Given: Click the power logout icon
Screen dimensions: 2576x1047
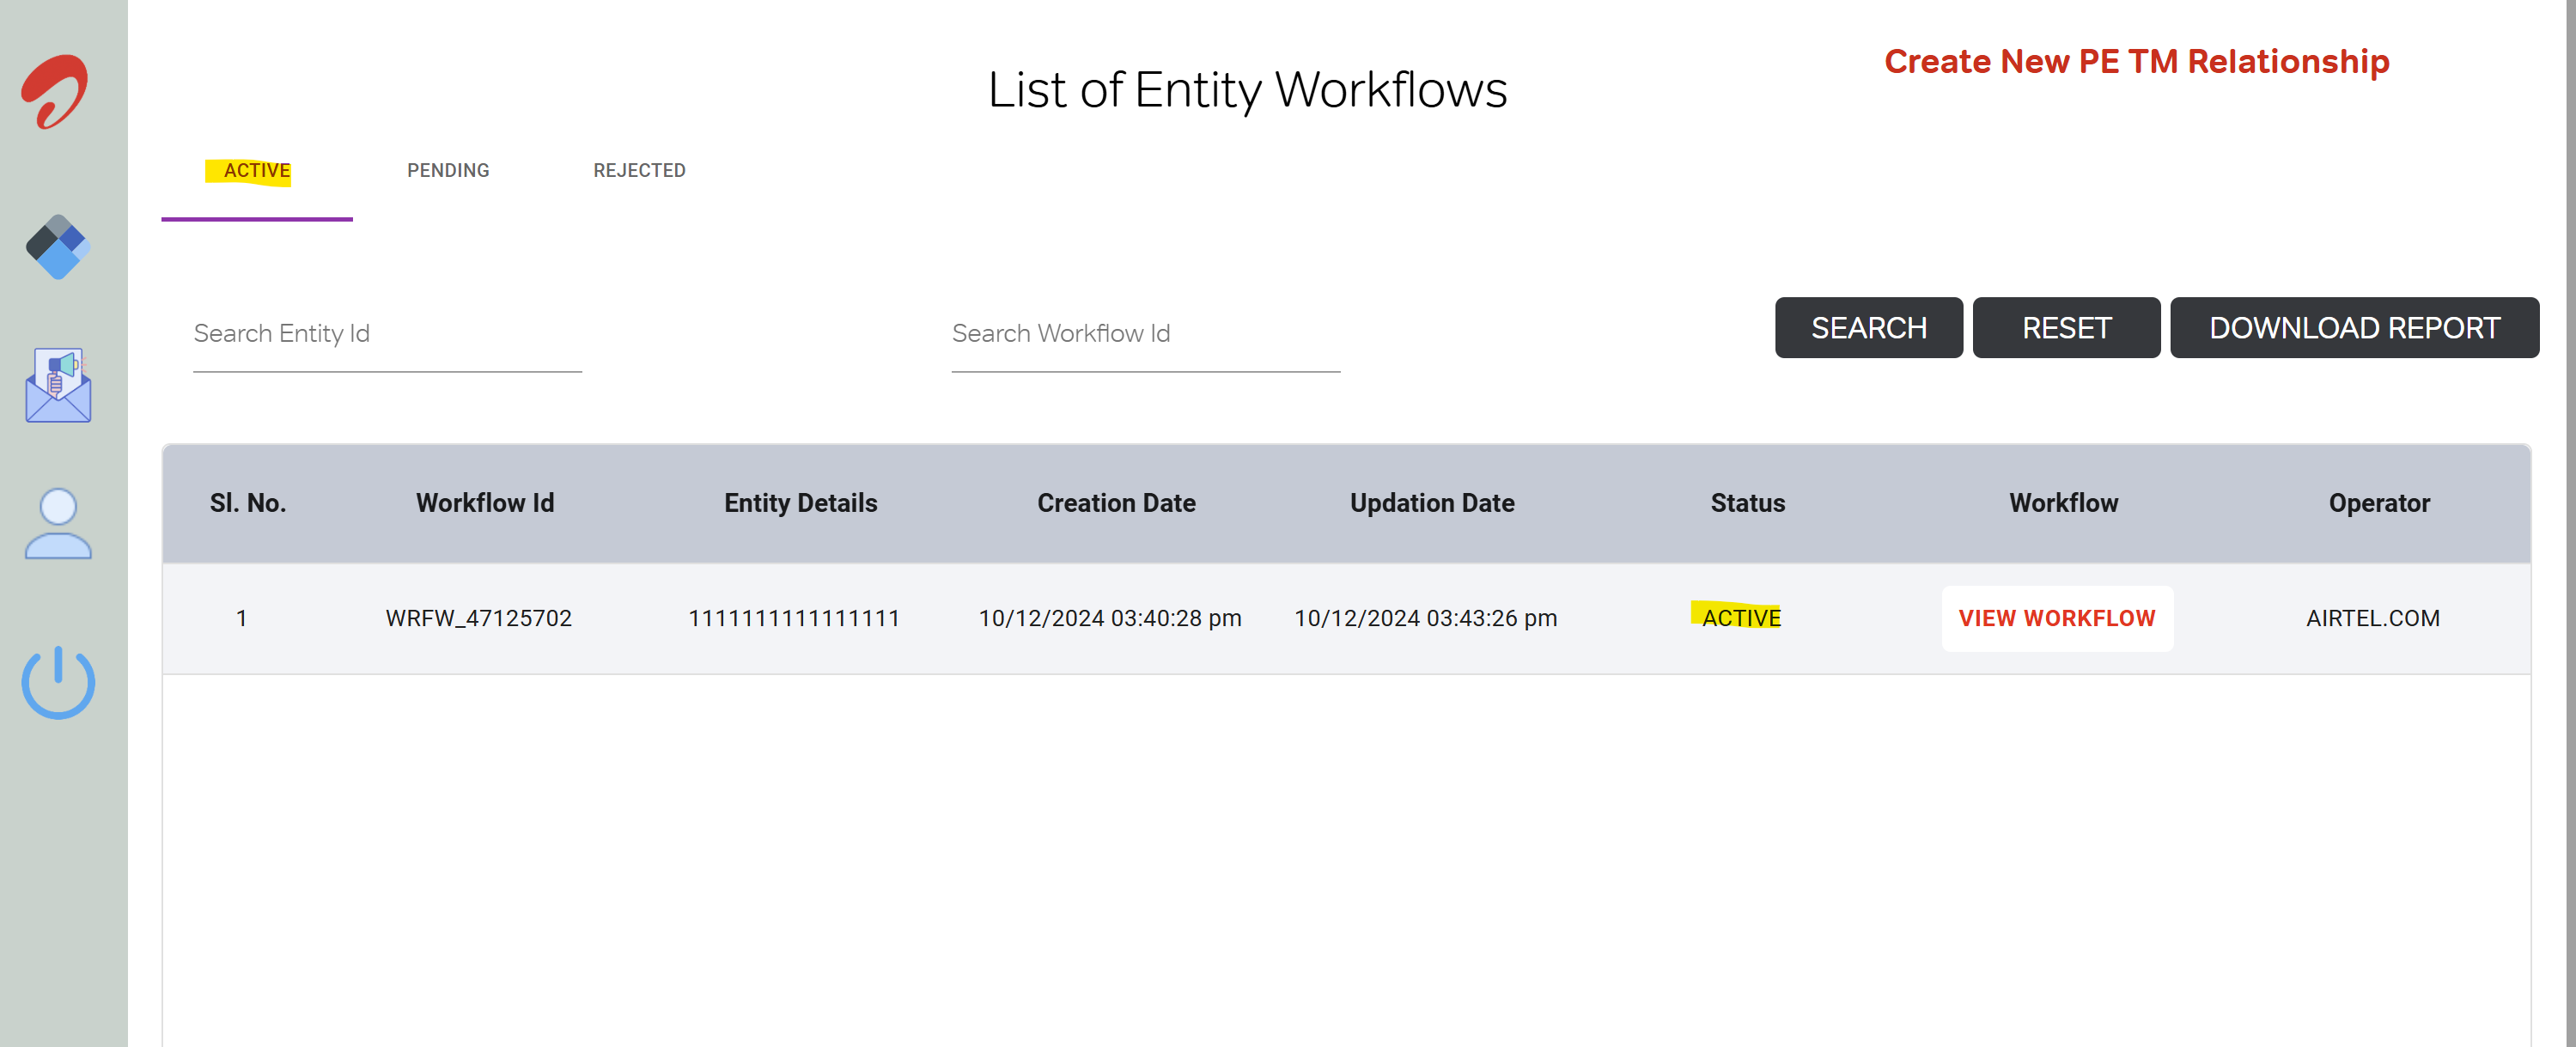Looking at the screenshot, I should tap(58, 682).
